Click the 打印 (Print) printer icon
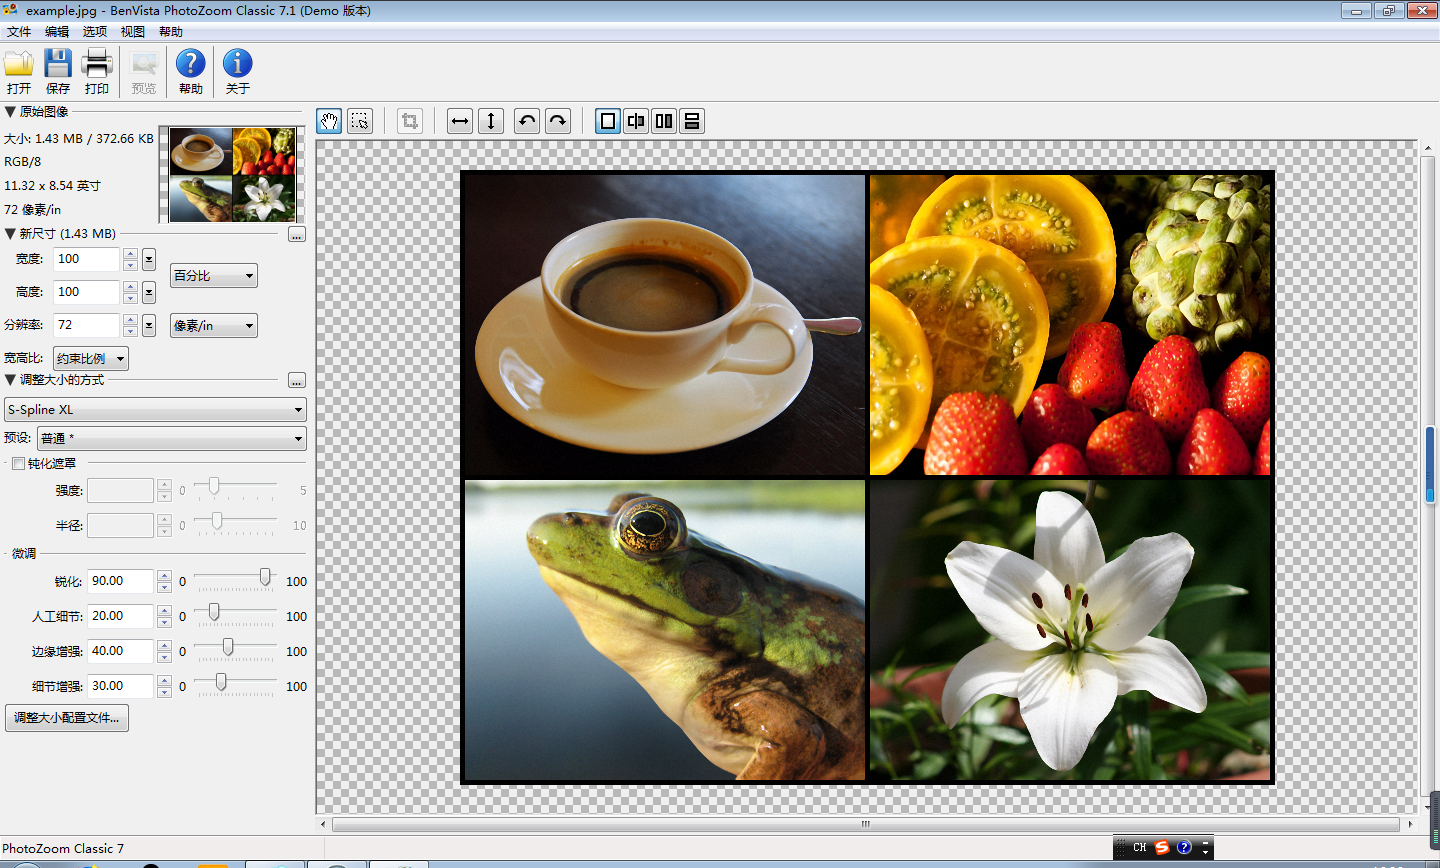The height and width of the screenshot is (868, 1440). pyautogui.click(x=97, y=63)
